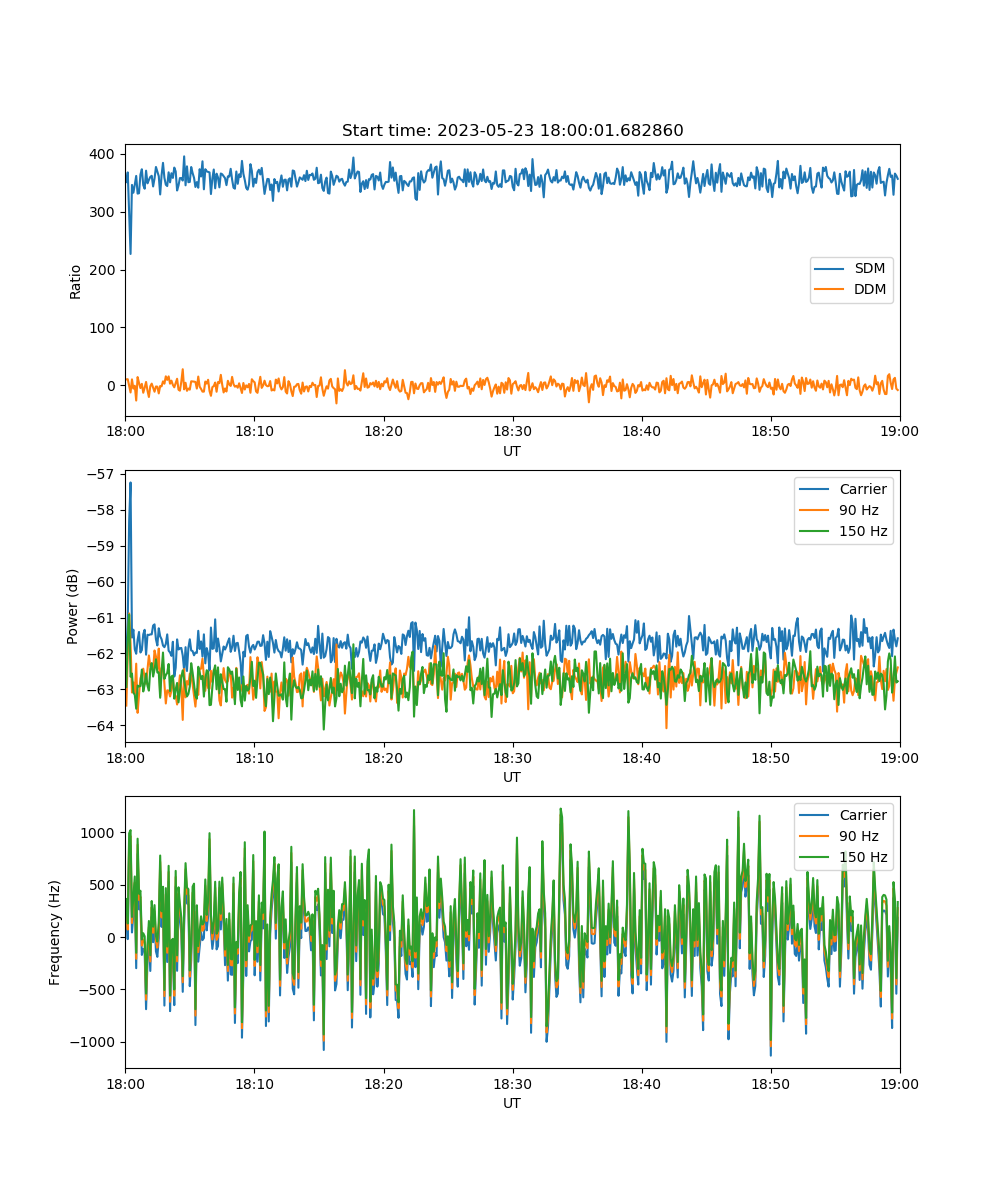The height and width of the screenshot is (1200, 1000).
Task: Click the Frequency (Hz) y-axis label
Action: (x=55, y=932)
